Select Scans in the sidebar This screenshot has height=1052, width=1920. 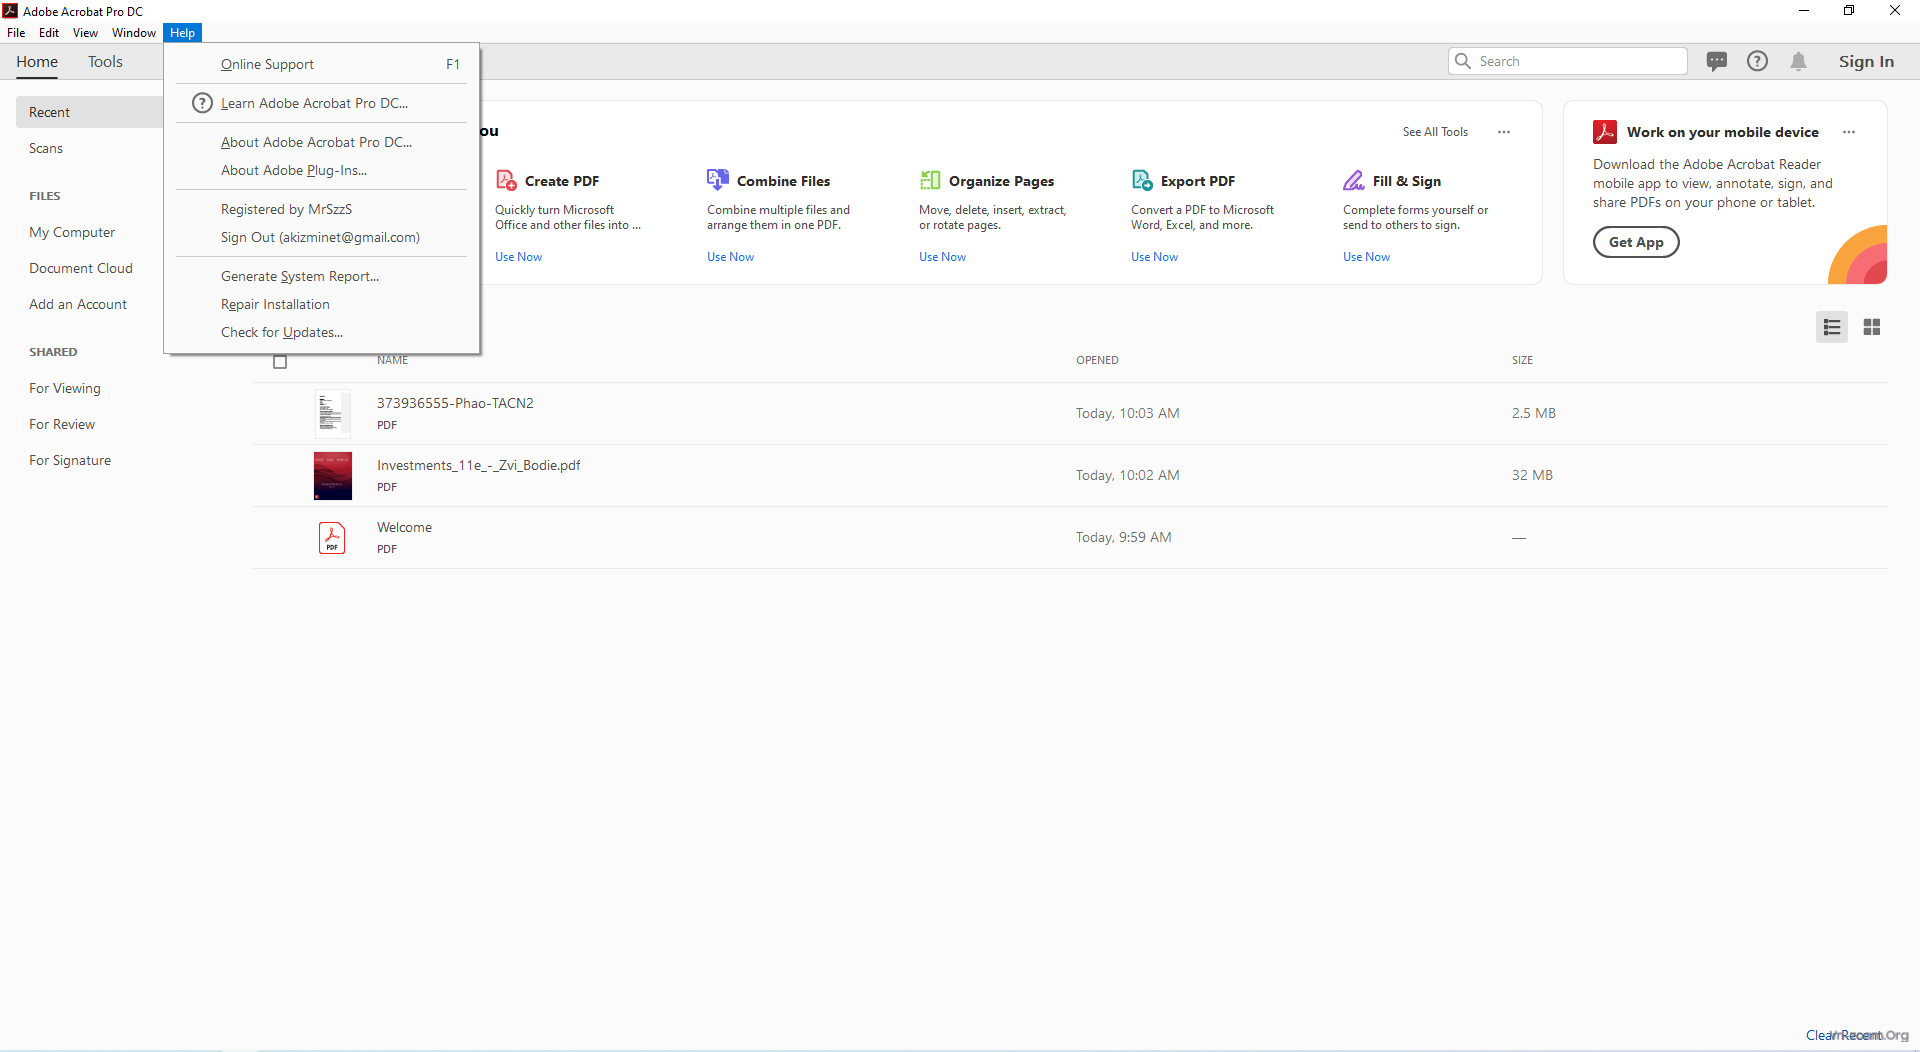tap(46, 148)
